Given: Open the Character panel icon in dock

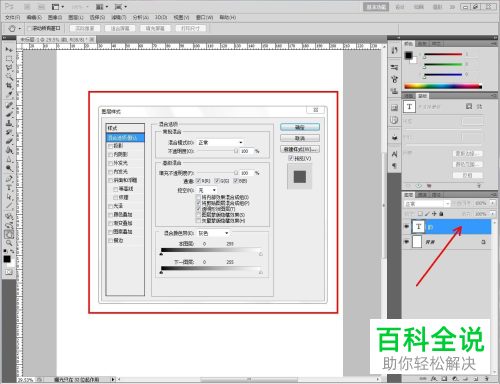Looking at the screenshot, I should click(395, 154).
